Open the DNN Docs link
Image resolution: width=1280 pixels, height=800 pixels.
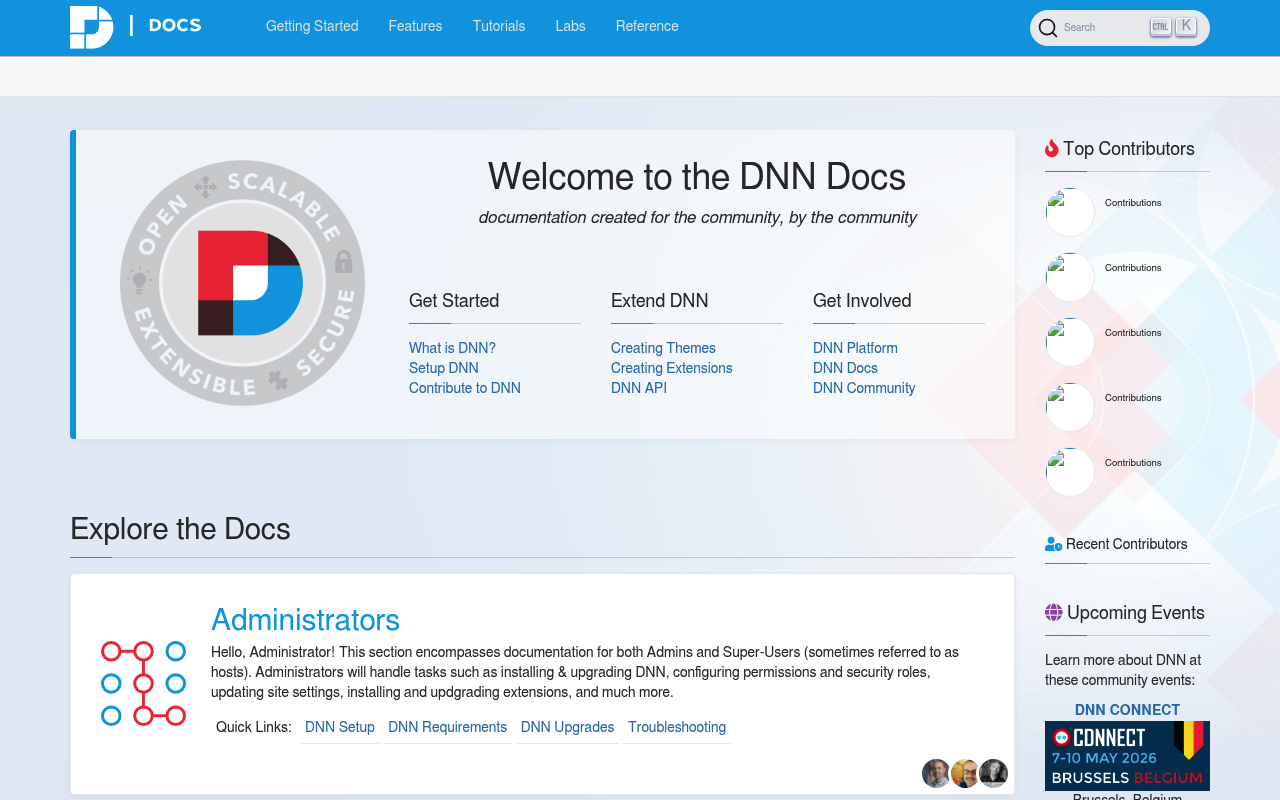tap(845, 368)
